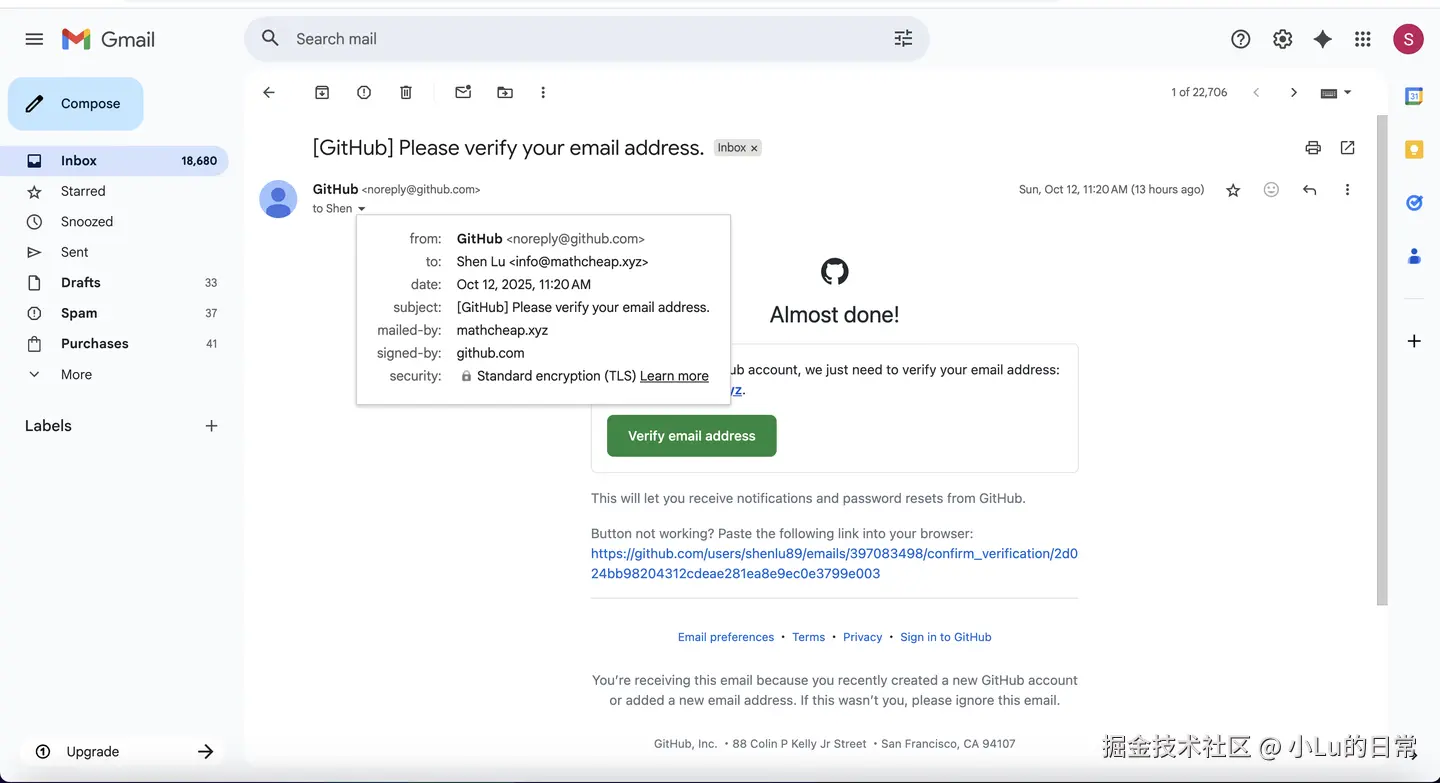Expand More in the sidebar
This screenshot has height=783, width=1440.
76,375
